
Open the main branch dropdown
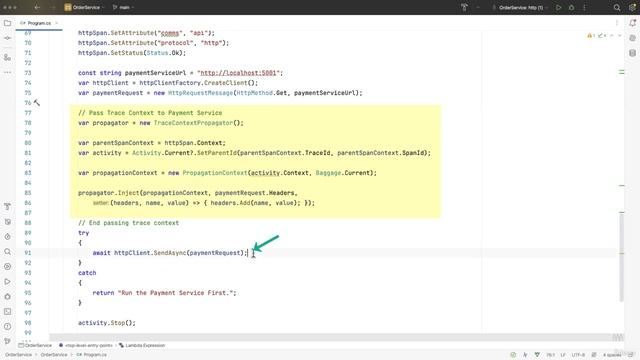pyautogui.click(x=123, y=7)
